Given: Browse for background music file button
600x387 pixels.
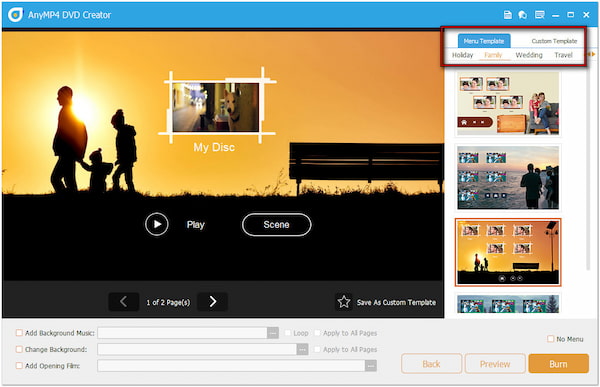Looking at the screenshot, I should (x=273, y=333).
